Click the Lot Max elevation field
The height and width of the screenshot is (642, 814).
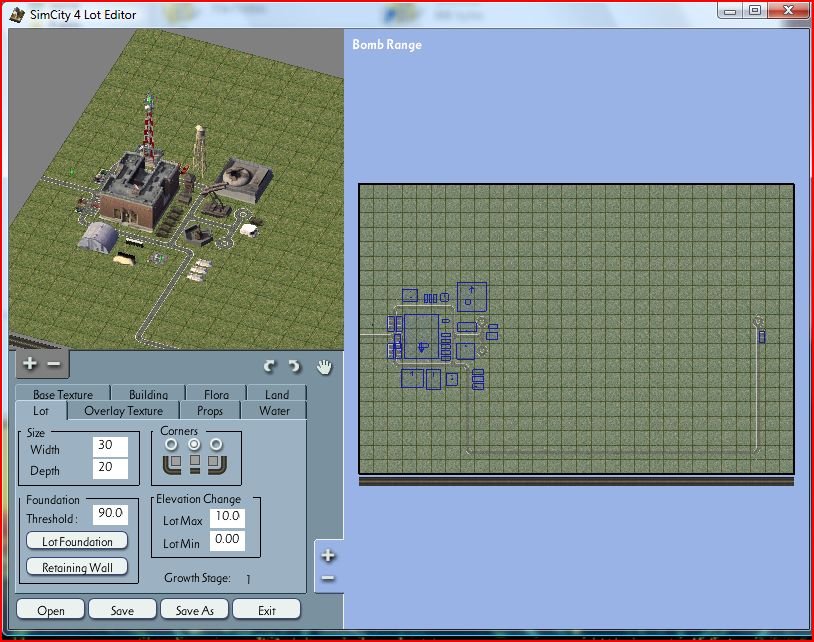tap(227, 517)
